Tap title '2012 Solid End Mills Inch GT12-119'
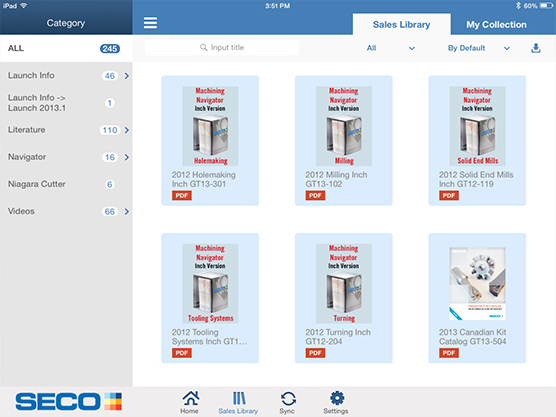The height and width of the screenshot is (417, 556). tap(476, 179)
